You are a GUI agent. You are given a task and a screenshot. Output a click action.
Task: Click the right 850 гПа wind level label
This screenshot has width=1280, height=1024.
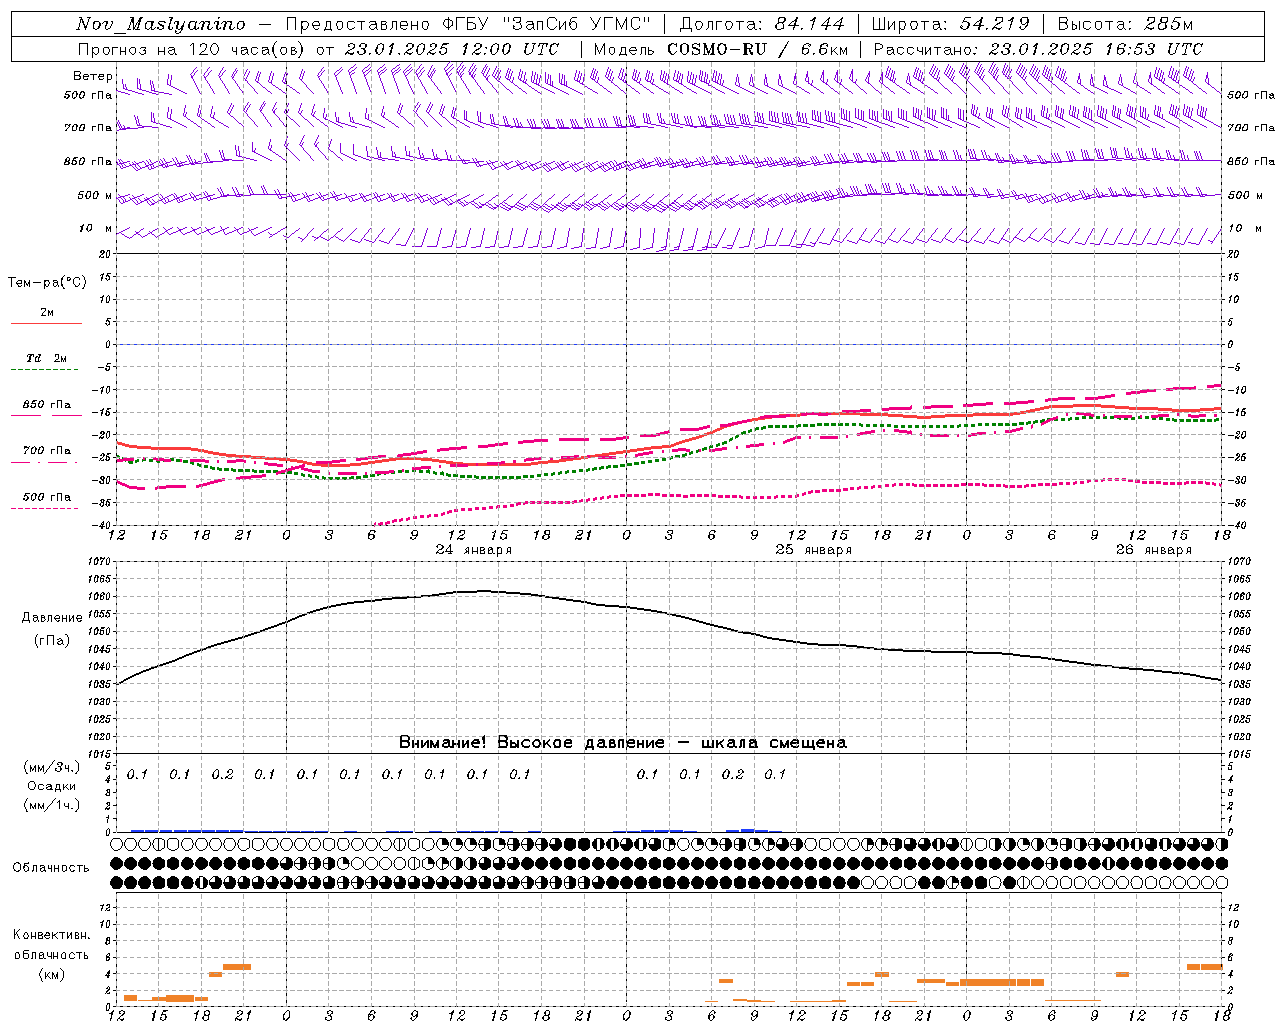1251,161
